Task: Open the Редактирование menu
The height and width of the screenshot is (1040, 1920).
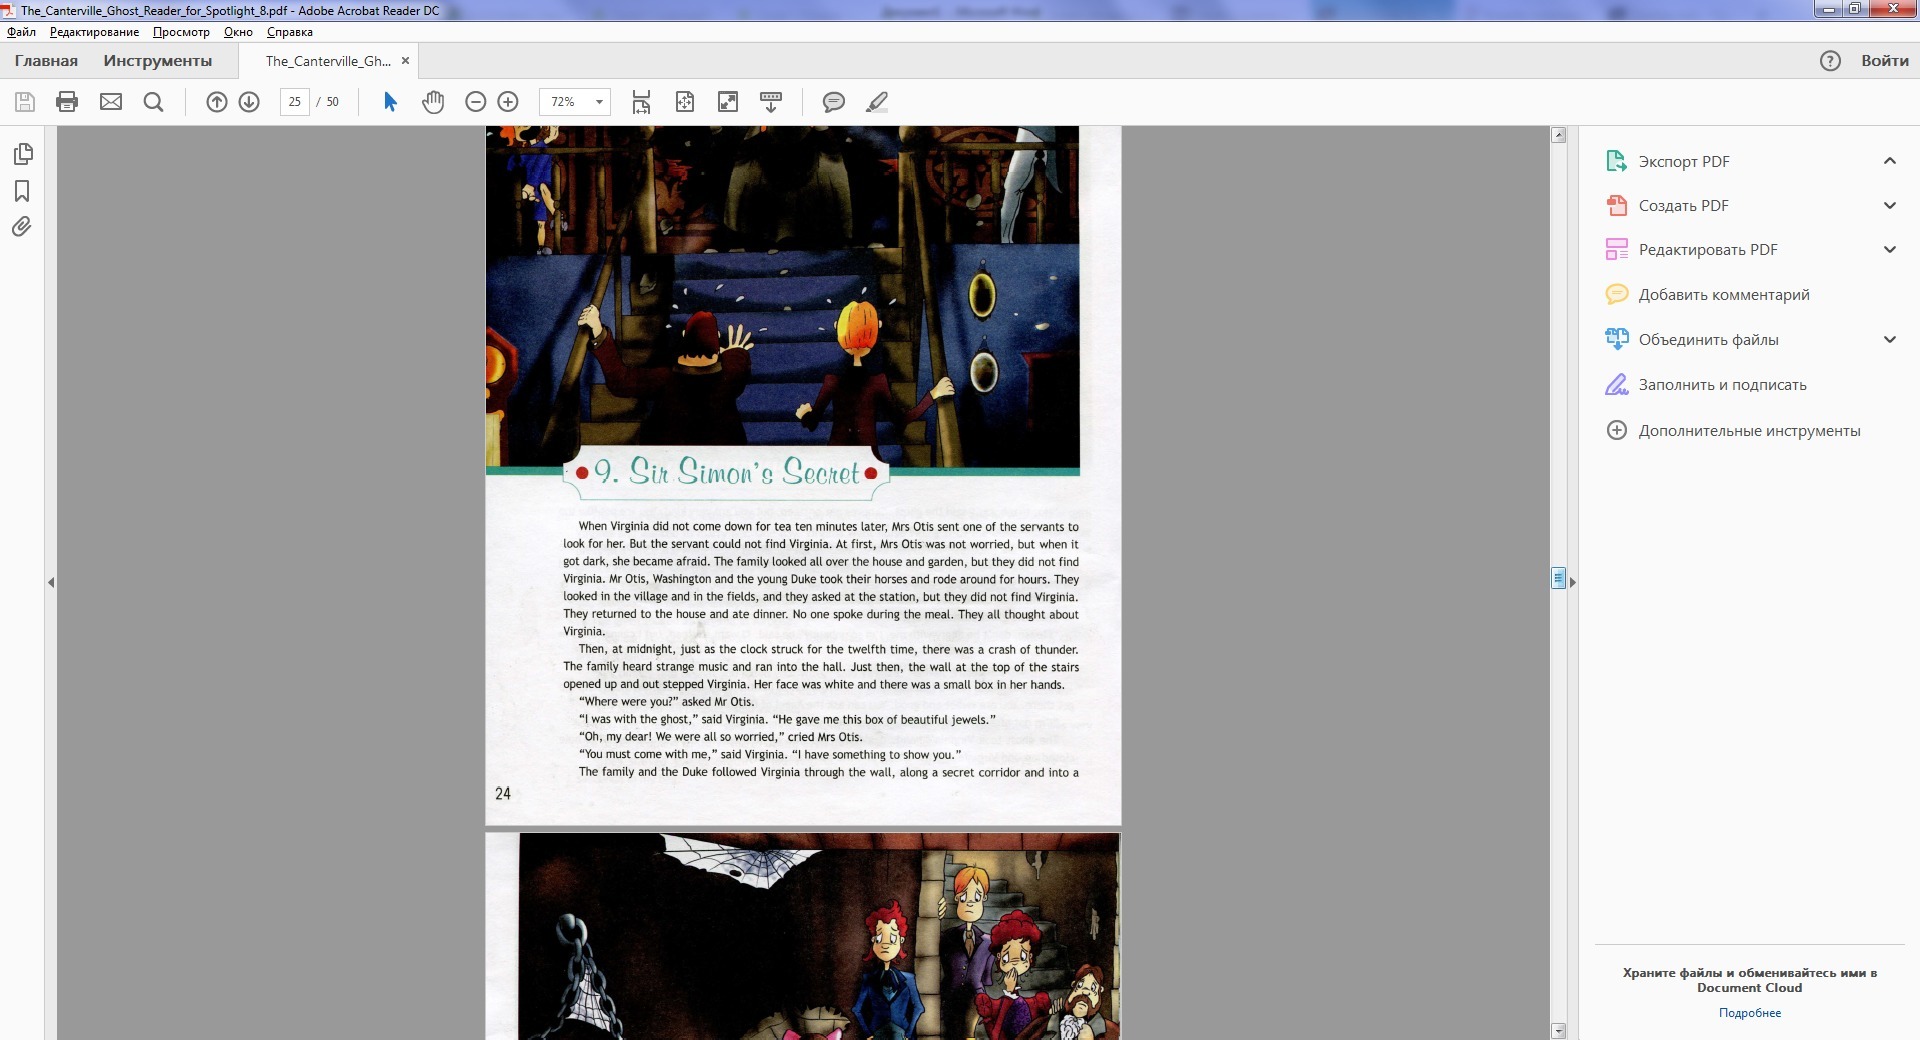Action: (x=94, y=32)
